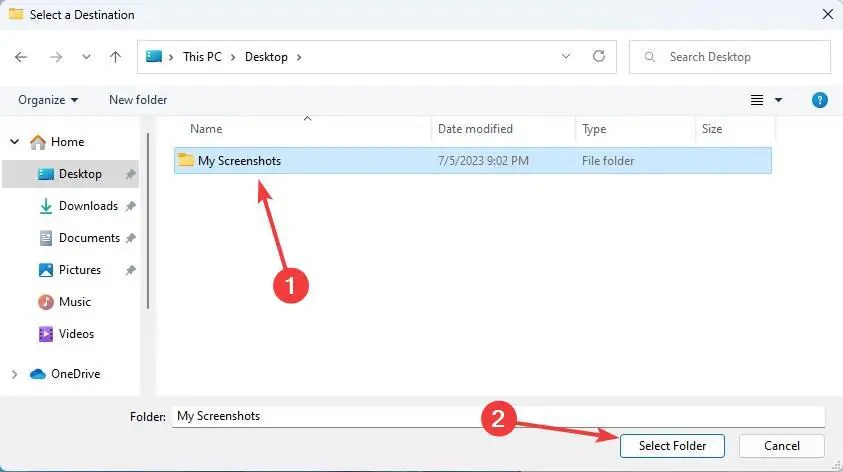843x472 pixels.
Task: Click the pin icon beside Downloads
Action: 130,206
